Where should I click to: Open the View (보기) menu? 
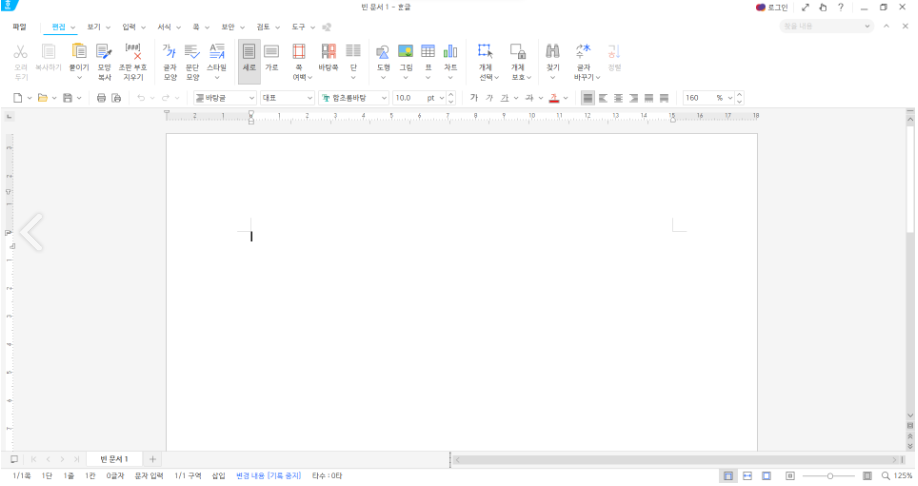(x=94, y=27)
